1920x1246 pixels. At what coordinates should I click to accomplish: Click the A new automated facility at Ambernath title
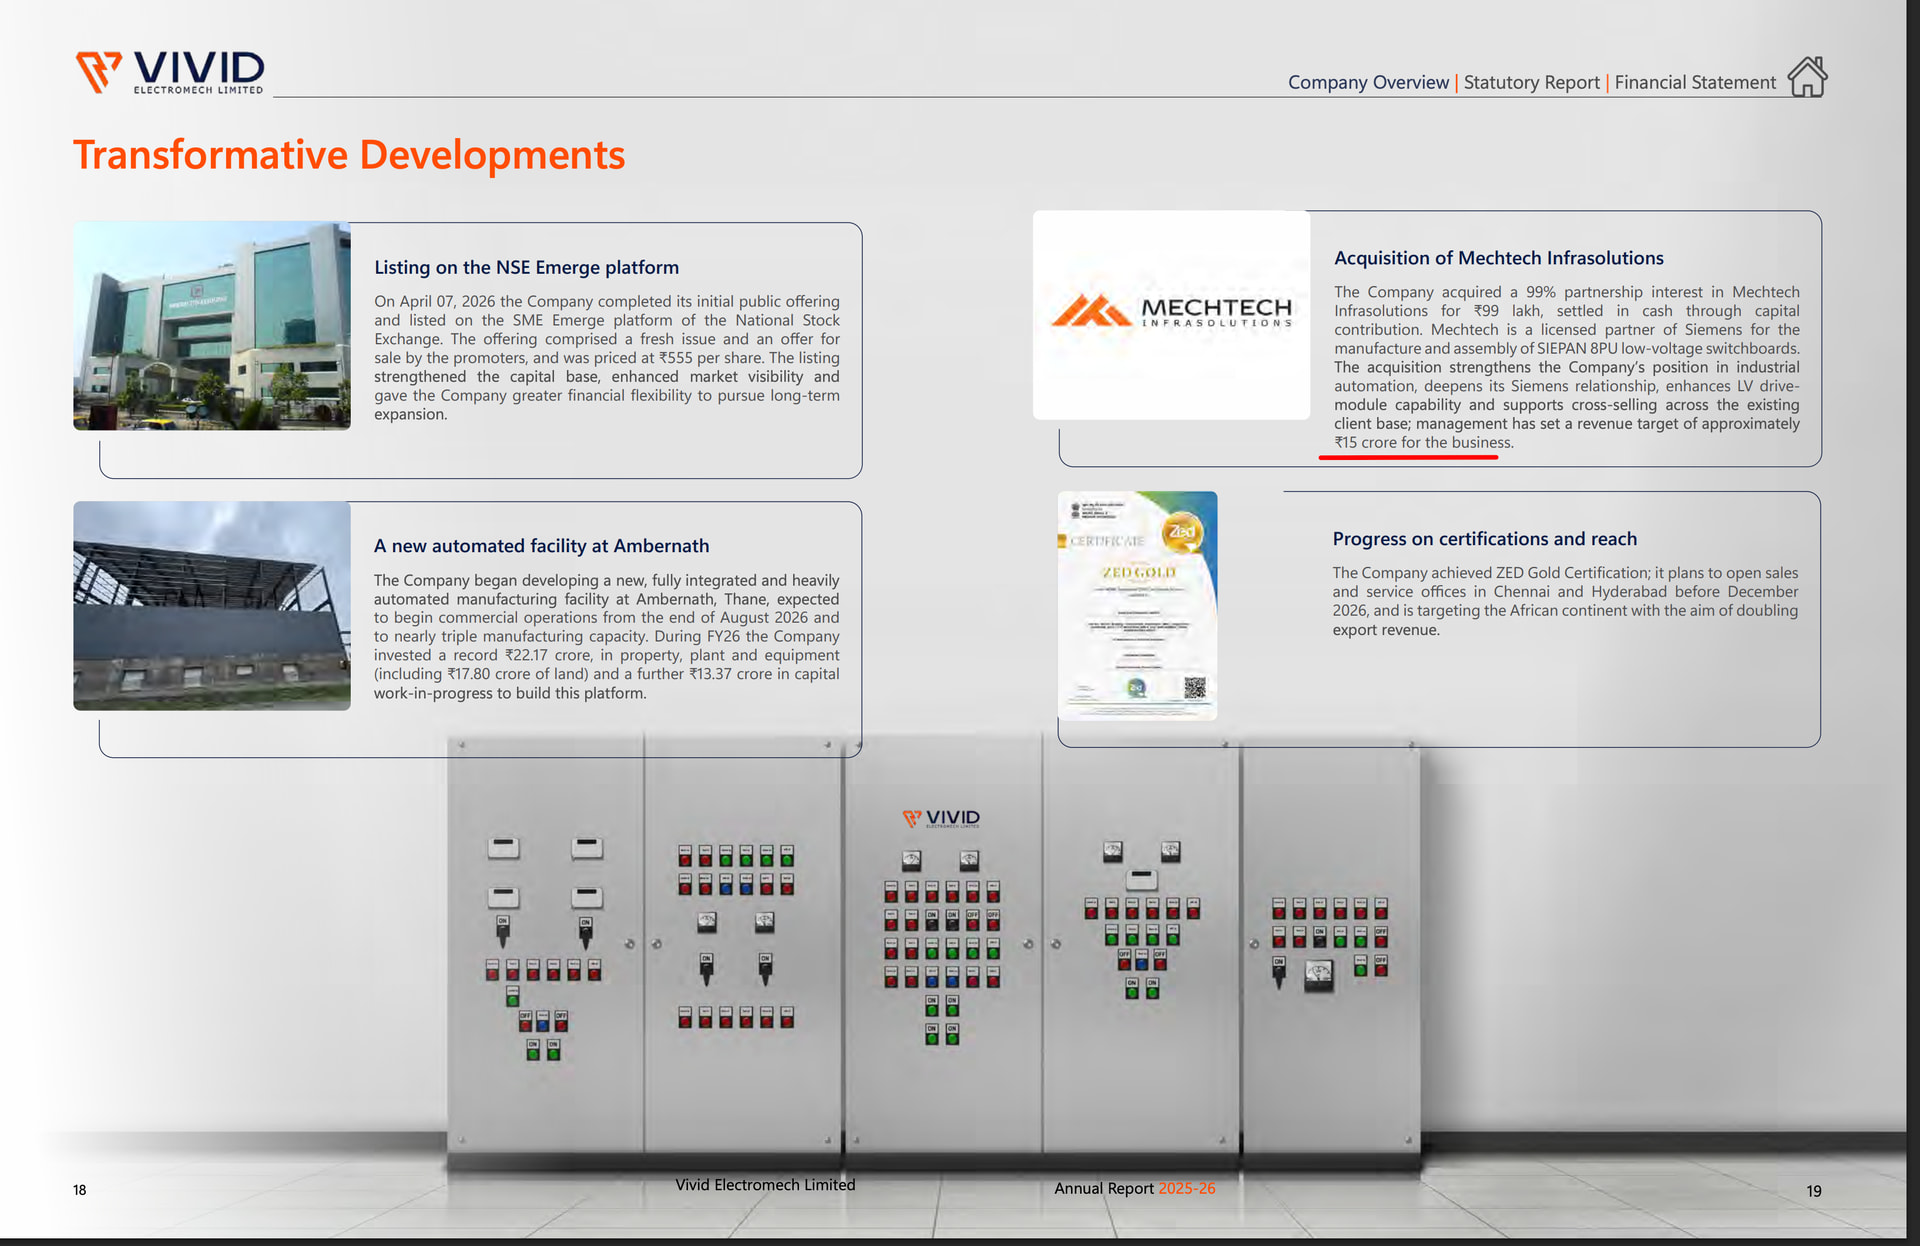[x=541, y=546]
